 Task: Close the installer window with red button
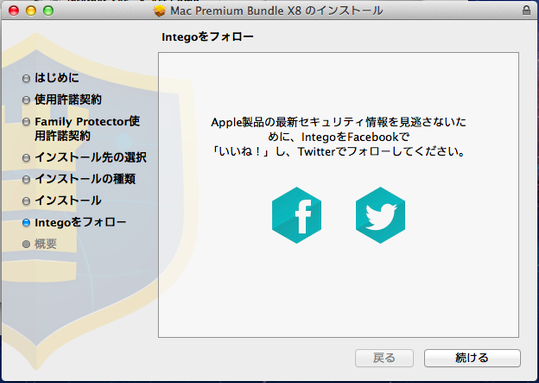click(14, 11)
